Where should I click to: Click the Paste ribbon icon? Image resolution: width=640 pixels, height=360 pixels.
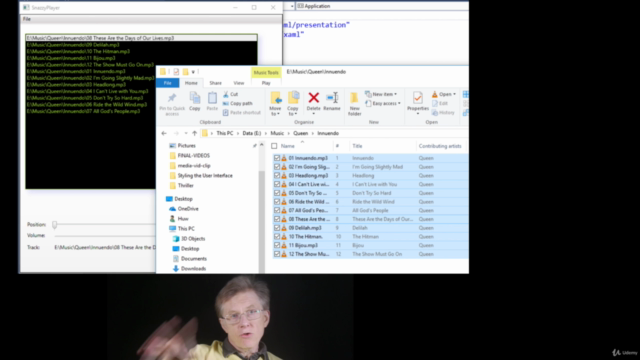coord(212,98)
